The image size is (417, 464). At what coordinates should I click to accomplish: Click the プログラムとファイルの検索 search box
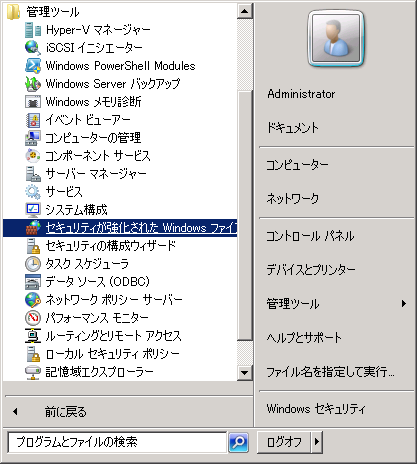[117, 442]
